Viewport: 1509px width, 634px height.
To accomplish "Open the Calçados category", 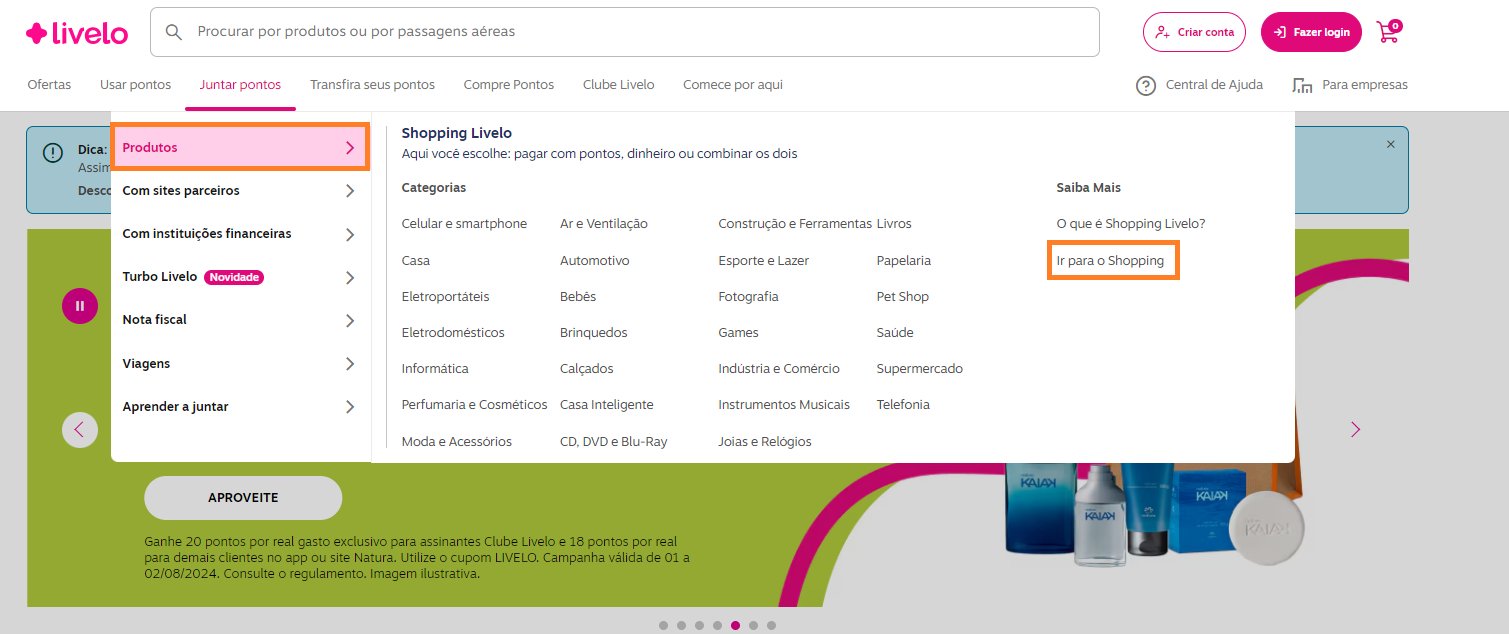I will (x=587, y=369).
